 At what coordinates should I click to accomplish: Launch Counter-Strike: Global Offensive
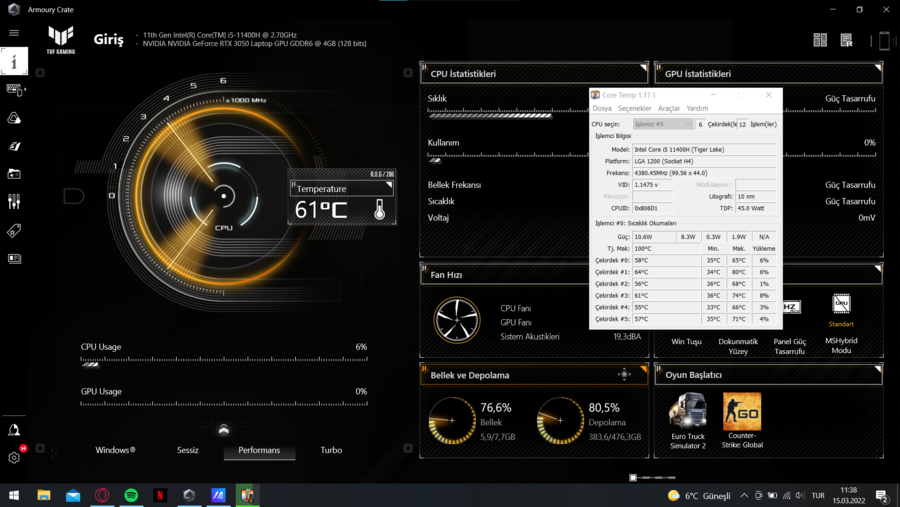click(x=742, y=411)
